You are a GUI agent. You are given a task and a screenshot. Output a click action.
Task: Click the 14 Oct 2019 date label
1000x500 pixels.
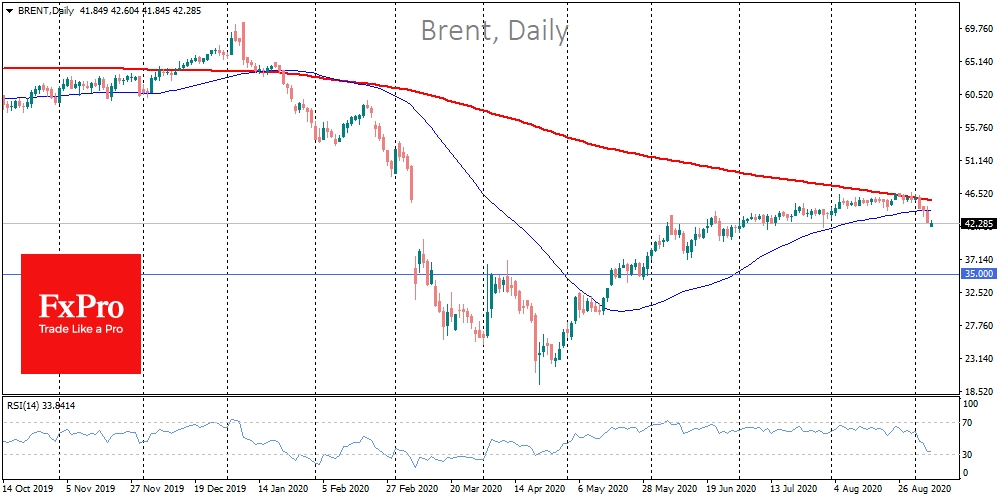click(x=27, y=487)
